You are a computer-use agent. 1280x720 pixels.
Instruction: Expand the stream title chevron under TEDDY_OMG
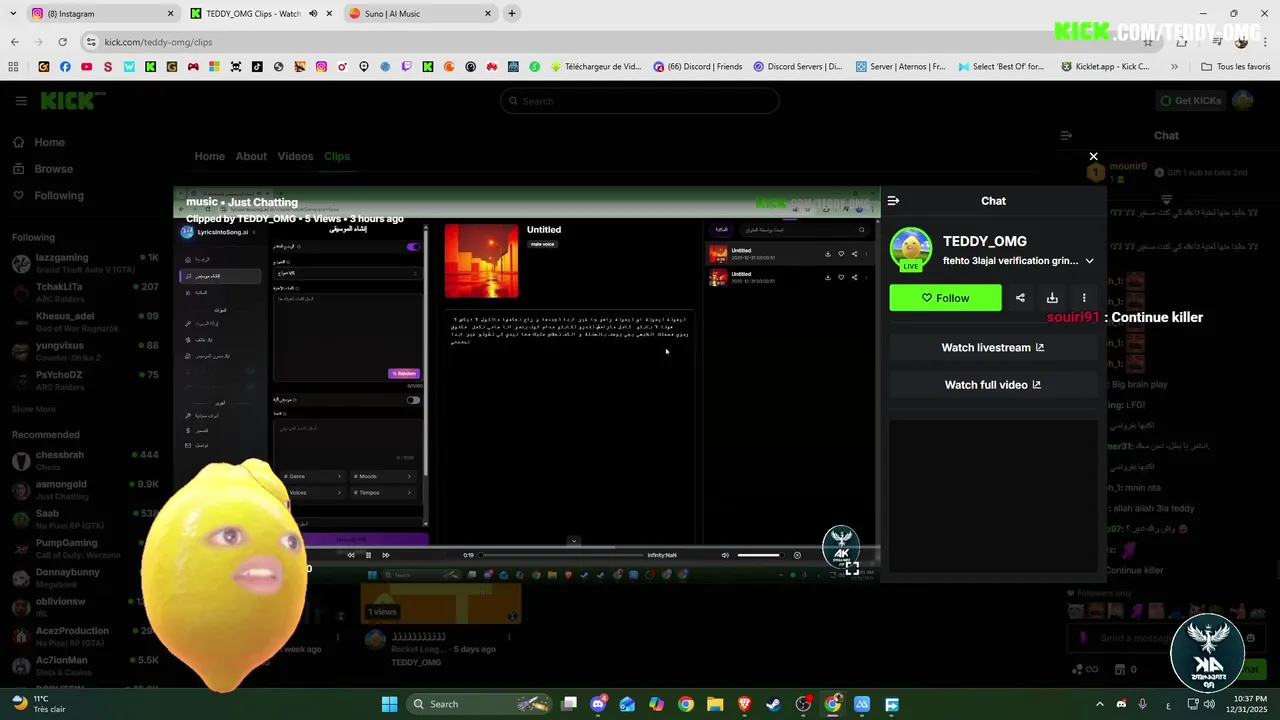(1089, 261)
